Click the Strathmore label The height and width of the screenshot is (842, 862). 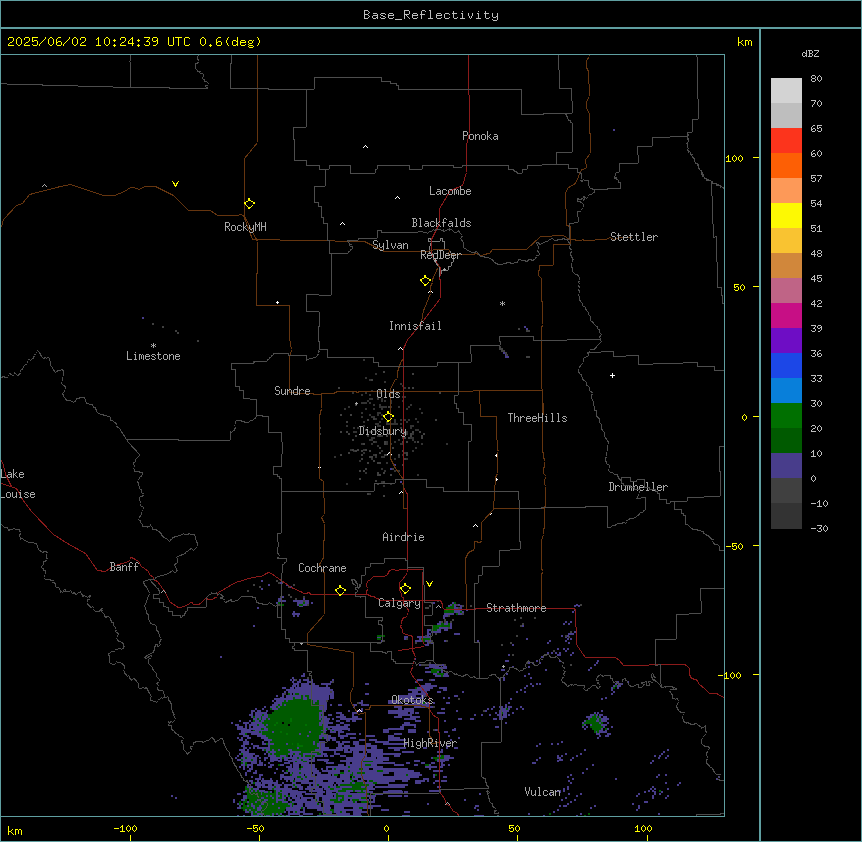click(516, 608)
